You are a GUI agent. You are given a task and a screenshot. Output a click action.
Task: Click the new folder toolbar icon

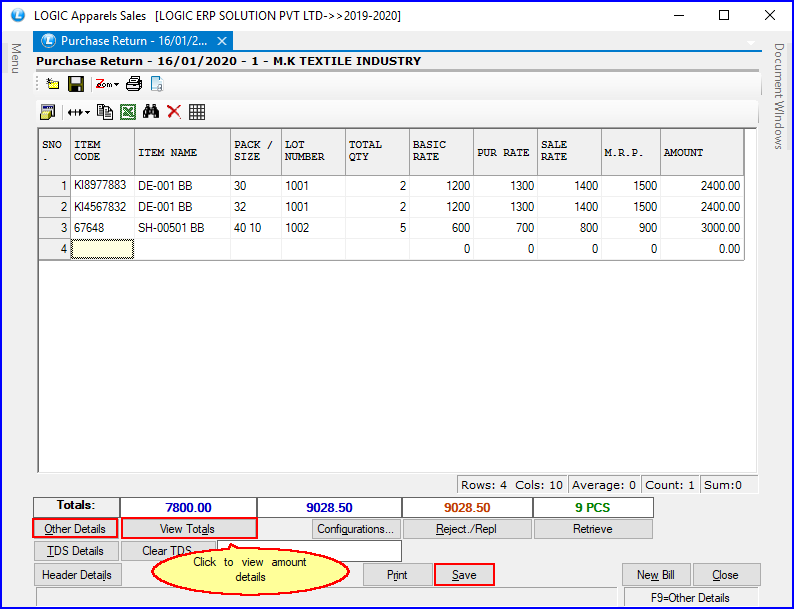(x=52, y=84)
